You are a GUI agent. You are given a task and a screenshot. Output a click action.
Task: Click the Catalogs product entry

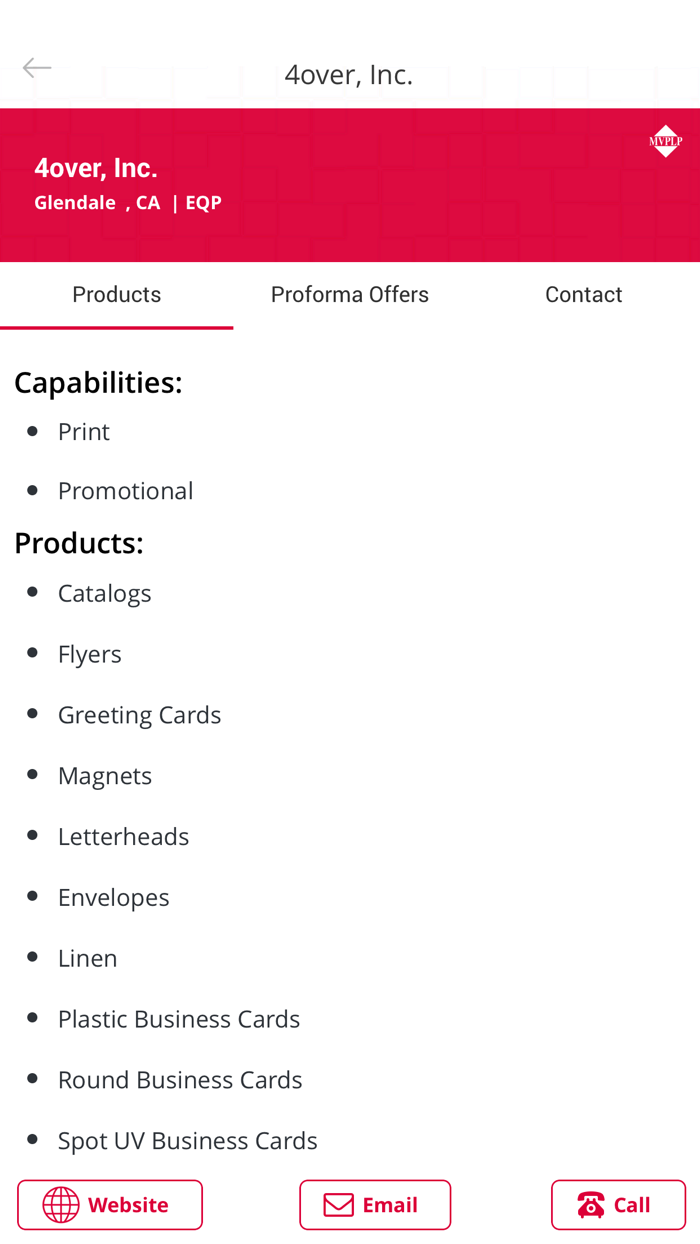tap(105, 593)
